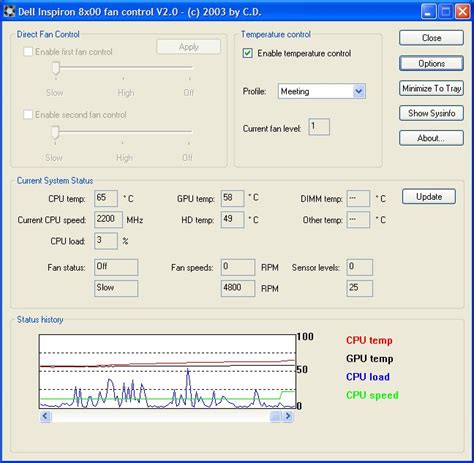Click the disabled Apply button

(x=189, y=47)
